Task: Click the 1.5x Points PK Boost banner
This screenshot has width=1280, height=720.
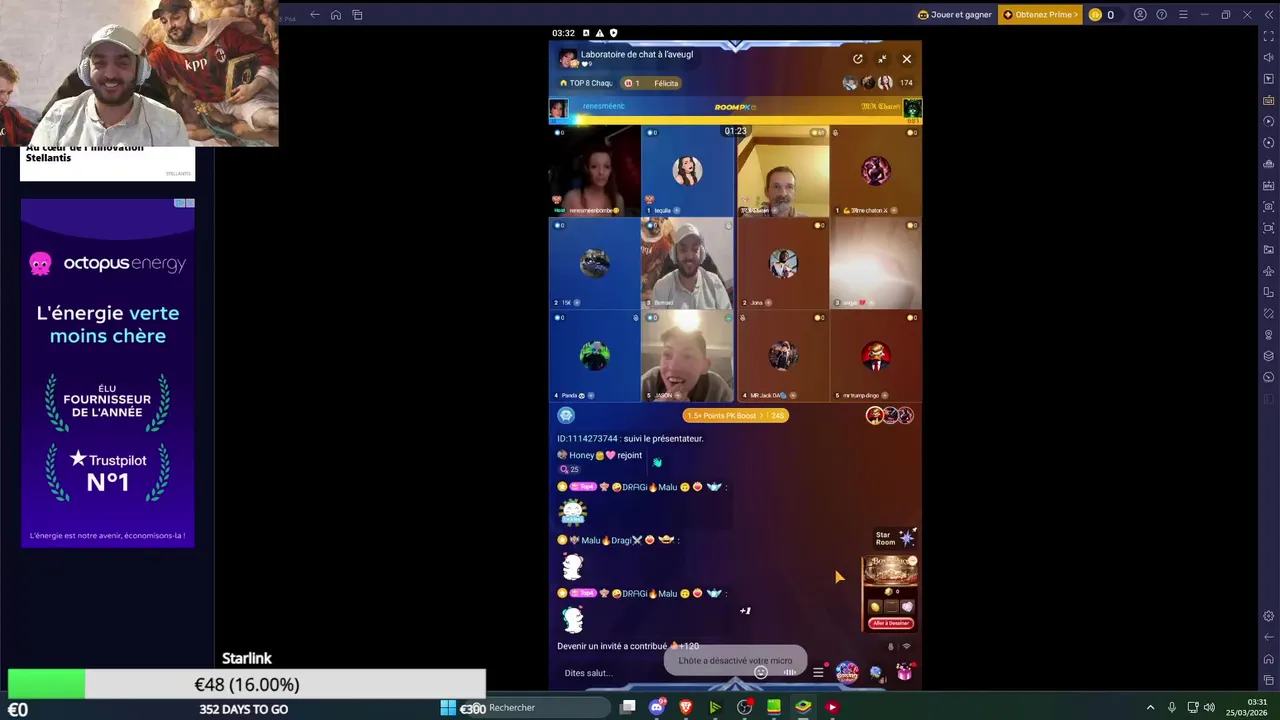Action: (x=736, y=415)
